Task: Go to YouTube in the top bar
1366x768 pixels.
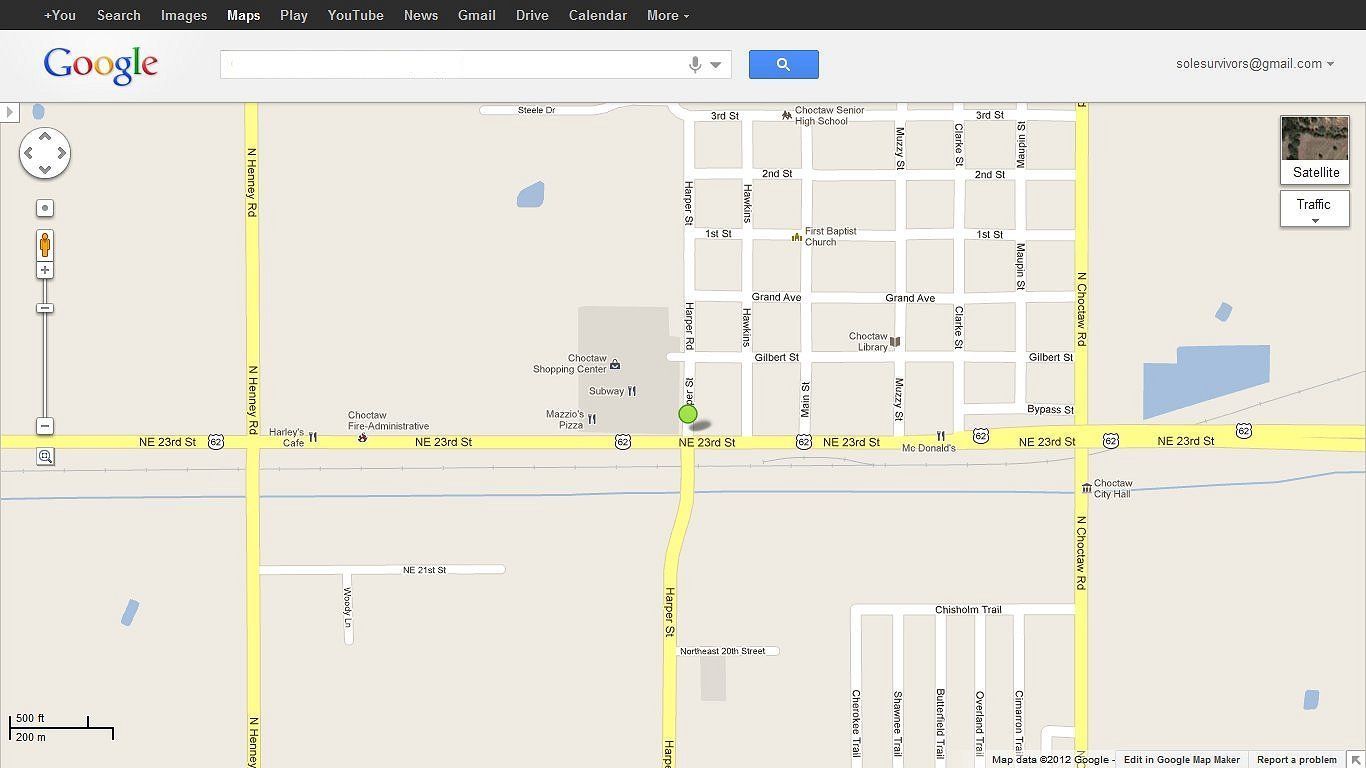Action: pos(355,15)
